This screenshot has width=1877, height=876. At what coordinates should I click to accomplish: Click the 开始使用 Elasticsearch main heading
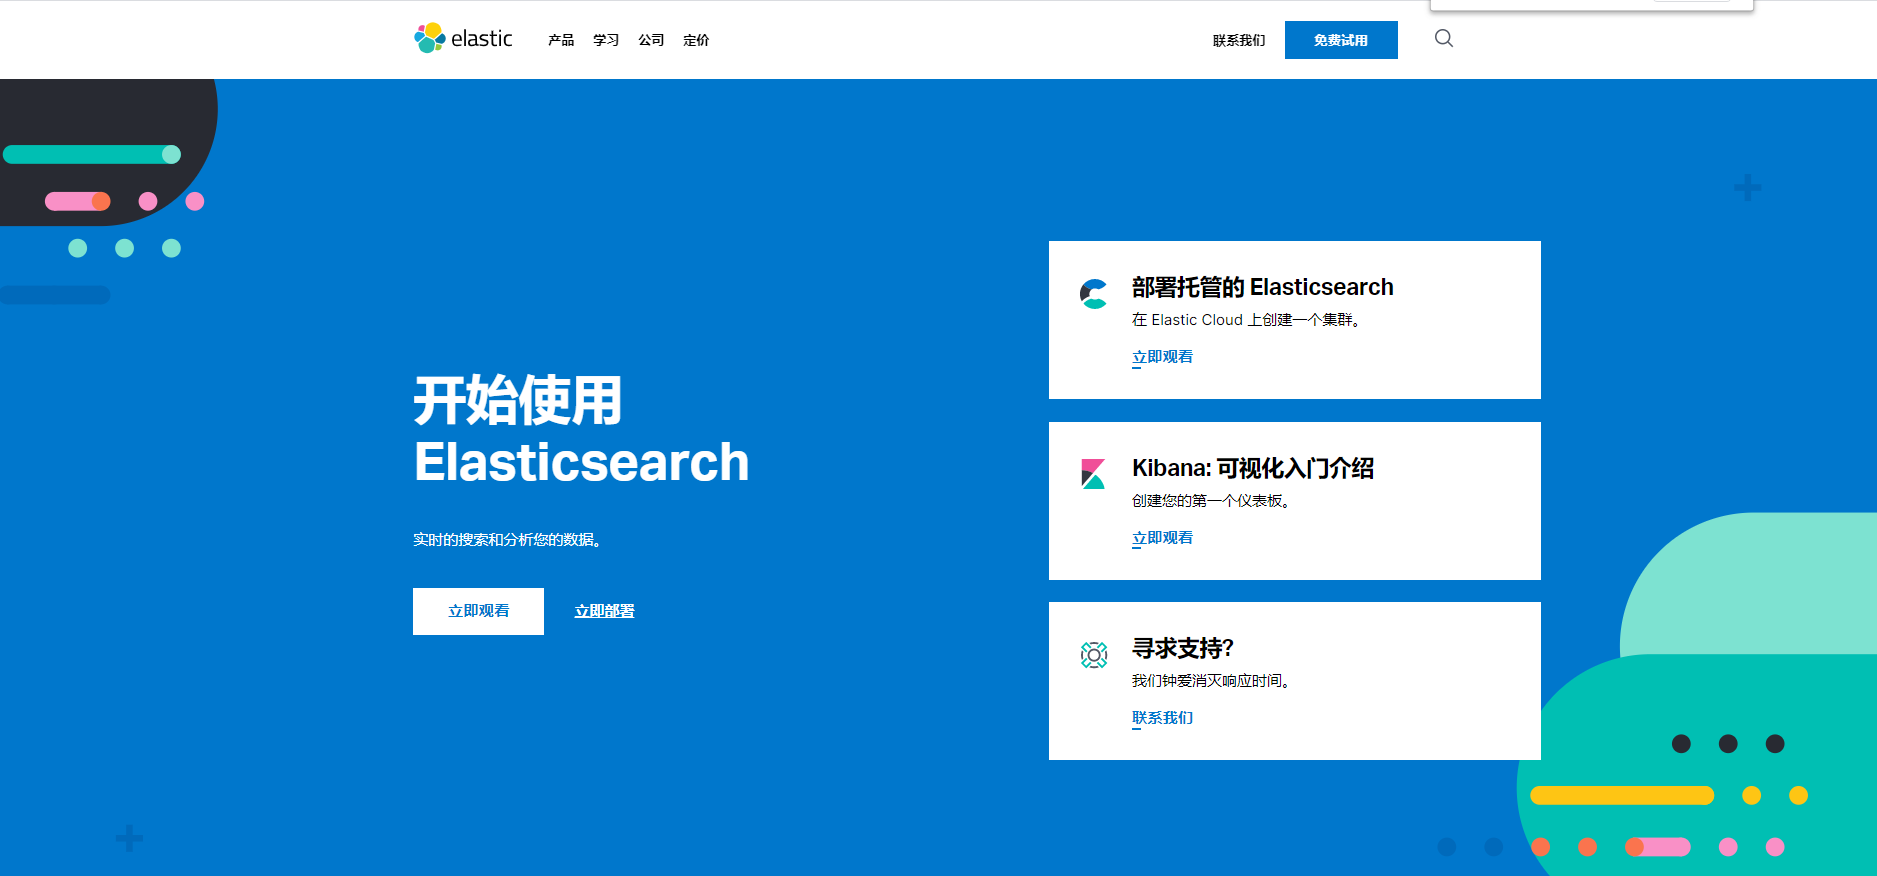[581, 431]
